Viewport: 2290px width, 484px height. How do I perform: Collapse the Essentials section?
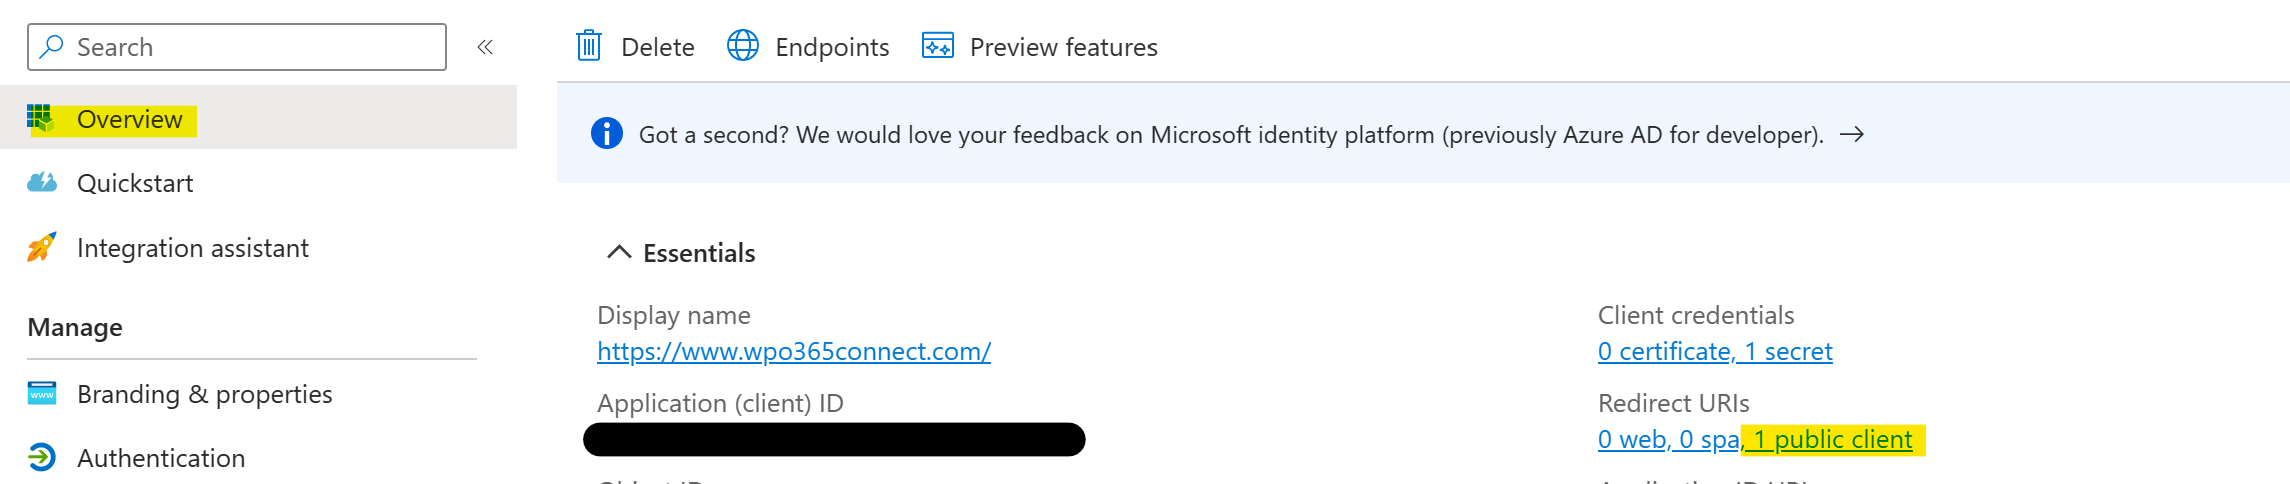point(619,252)
